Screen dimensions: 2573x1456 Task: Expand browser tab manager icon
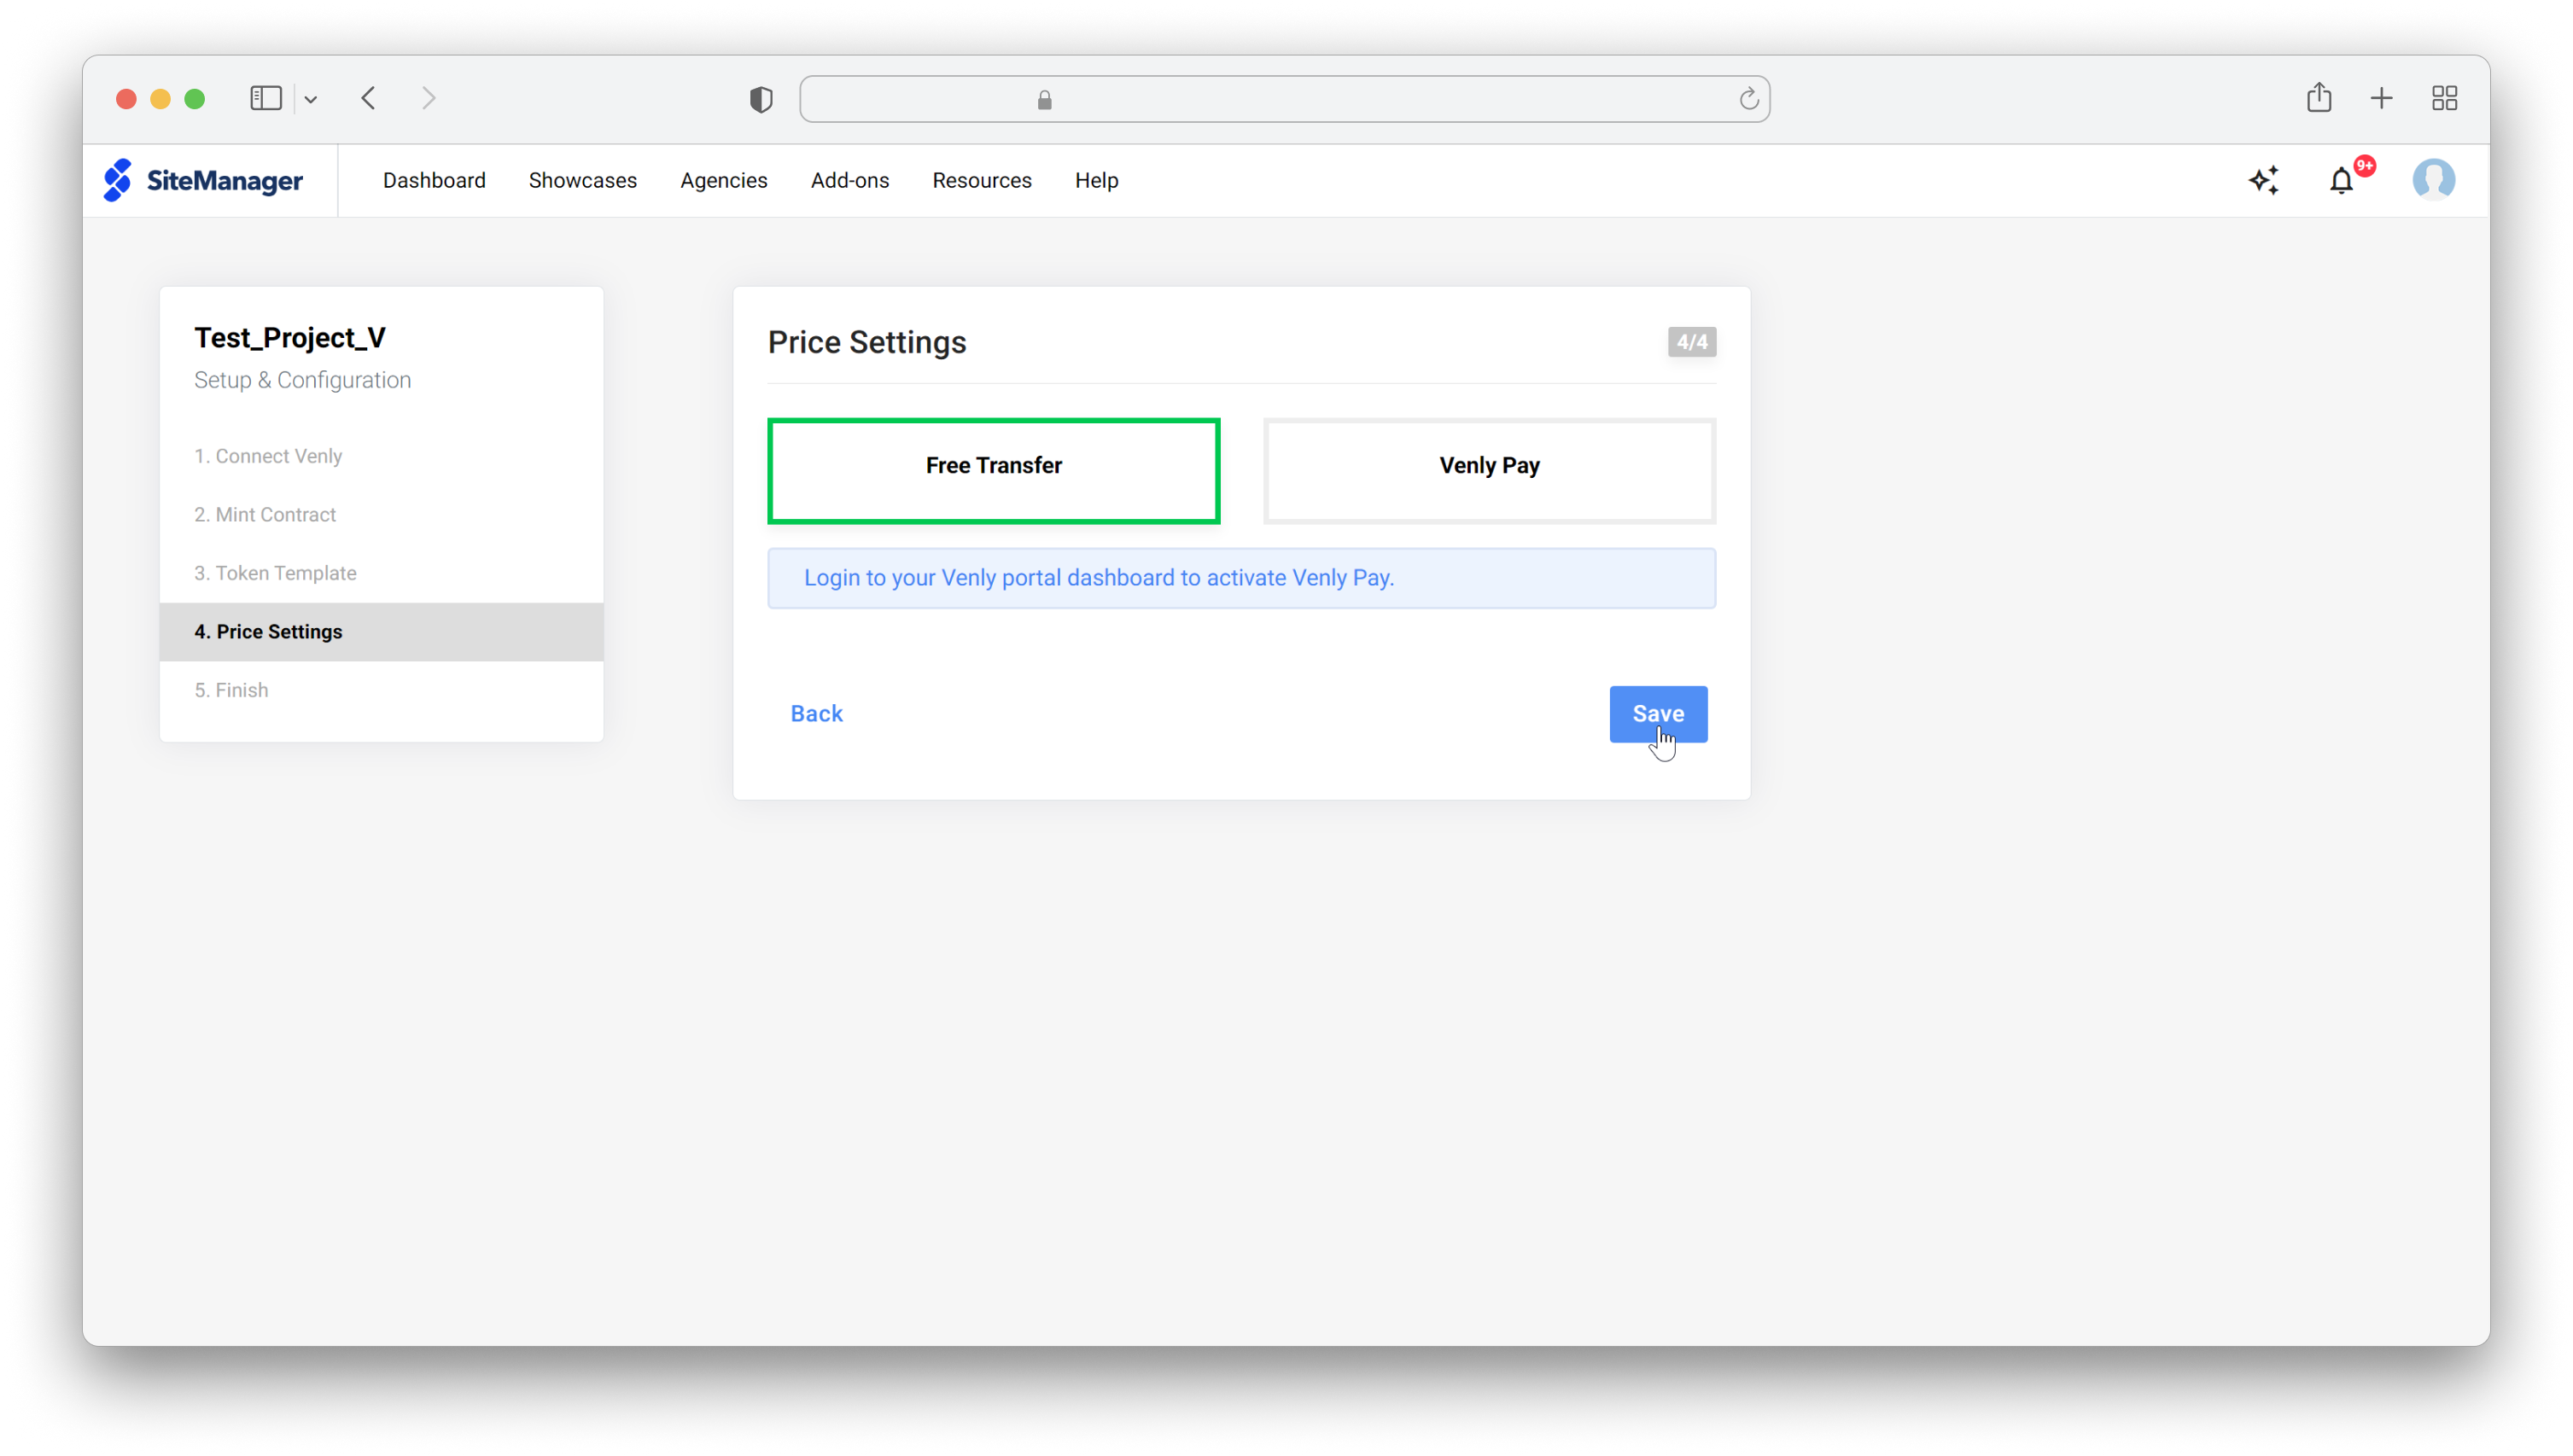pyautogui.click(x=2444, y=97)
